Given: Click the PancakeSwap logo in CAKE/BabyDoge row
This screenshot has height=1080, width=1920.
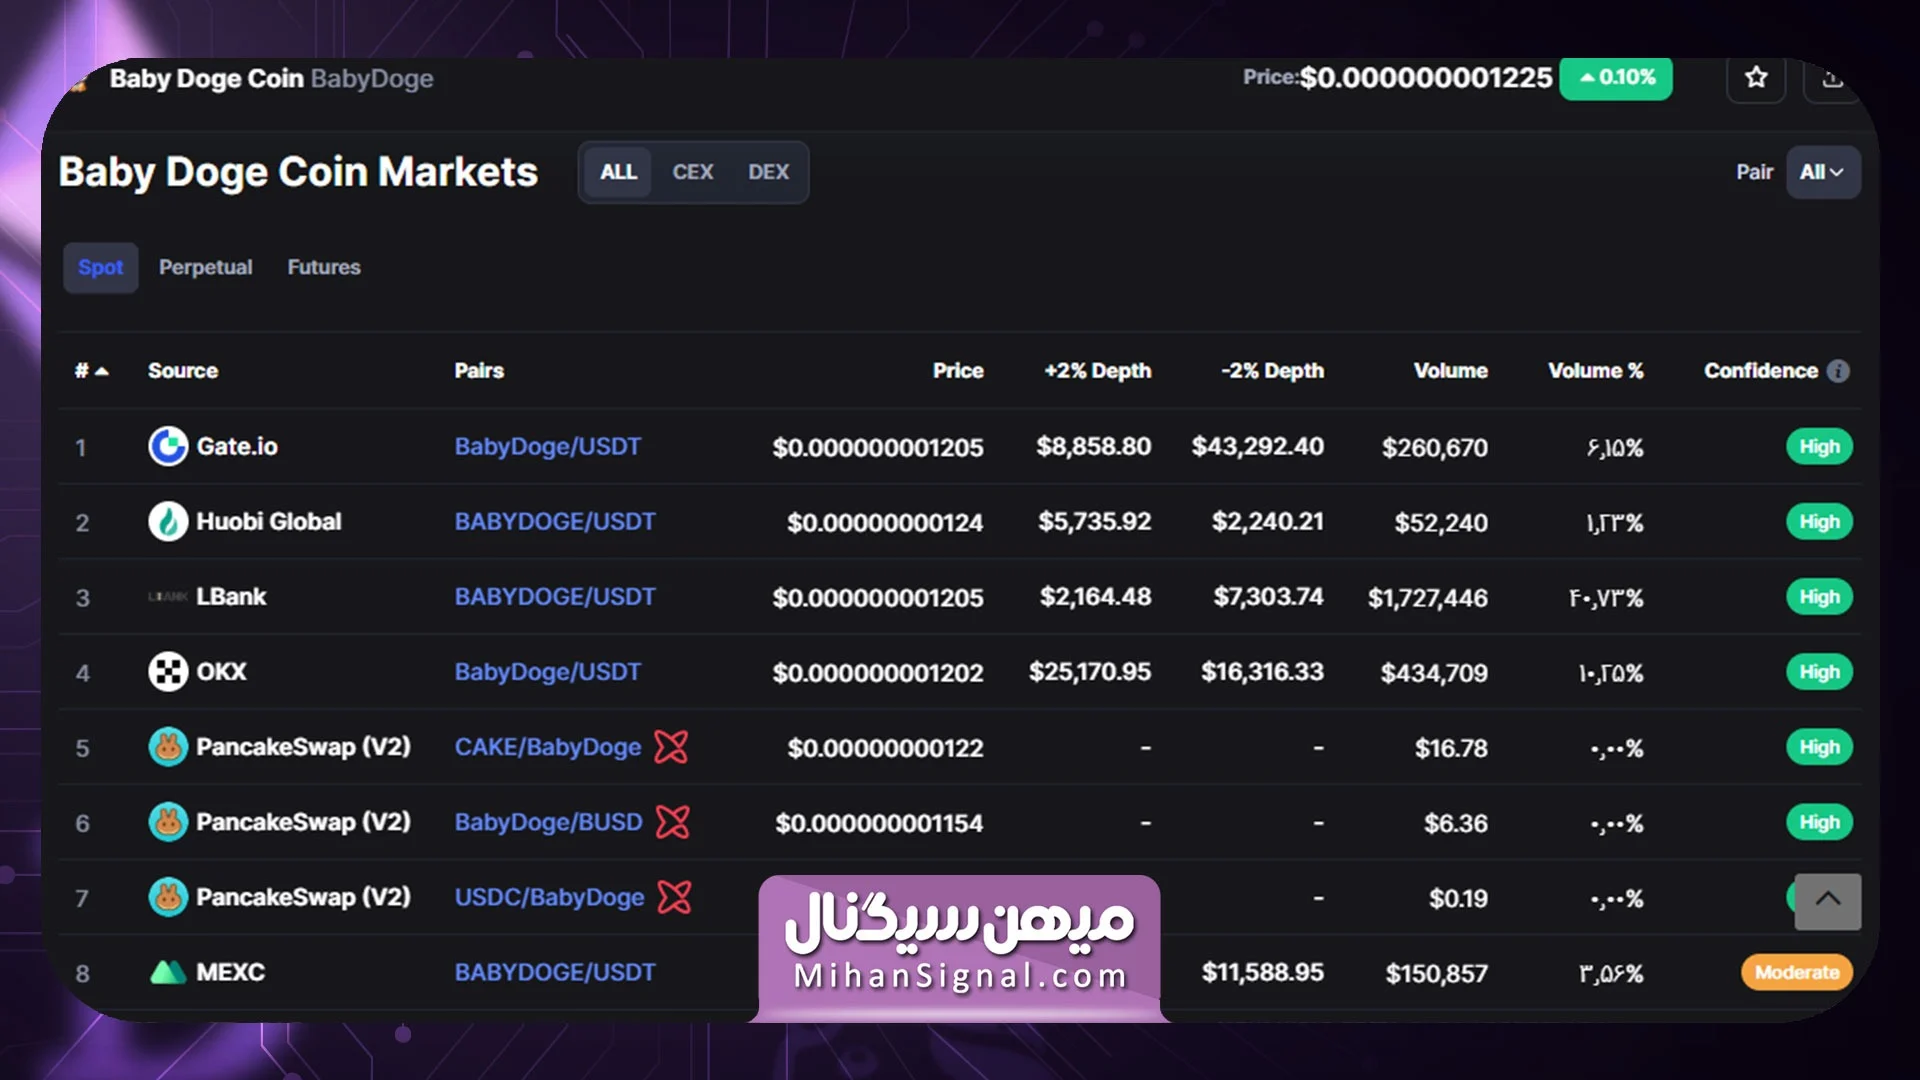Looking at the screenshot, I should point(168,747).
